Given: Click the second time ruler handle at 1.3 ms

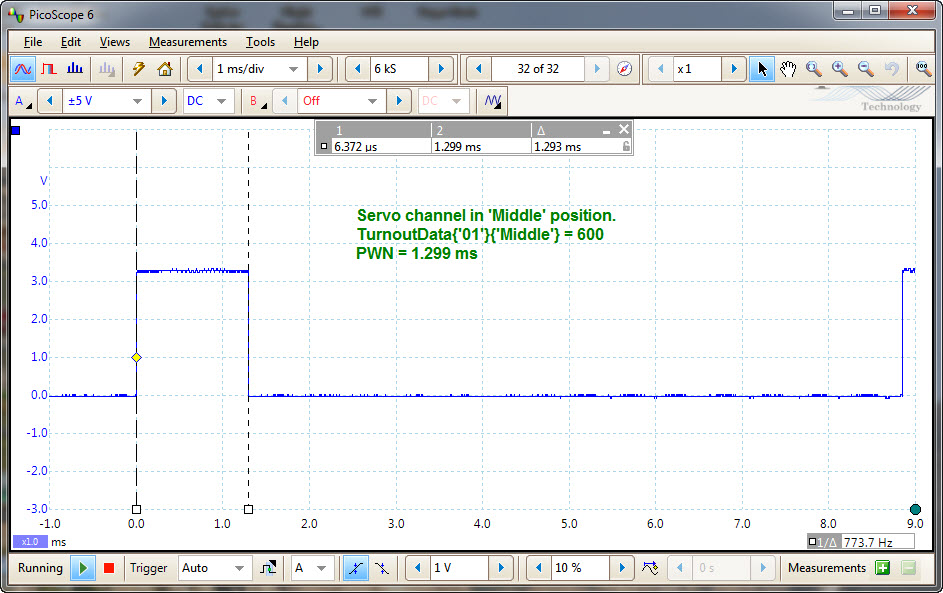Looking at the screenshot, I should tap(248, 509).
